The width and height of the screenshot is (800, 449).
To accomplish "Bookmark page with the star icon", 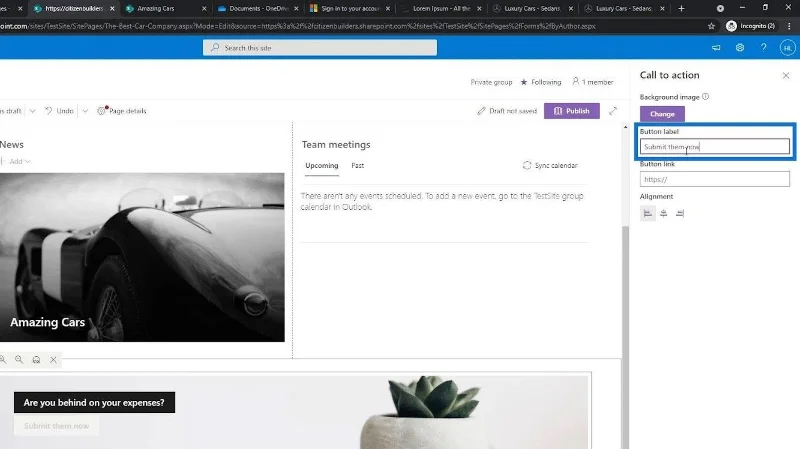I will (x=711, y=26).
